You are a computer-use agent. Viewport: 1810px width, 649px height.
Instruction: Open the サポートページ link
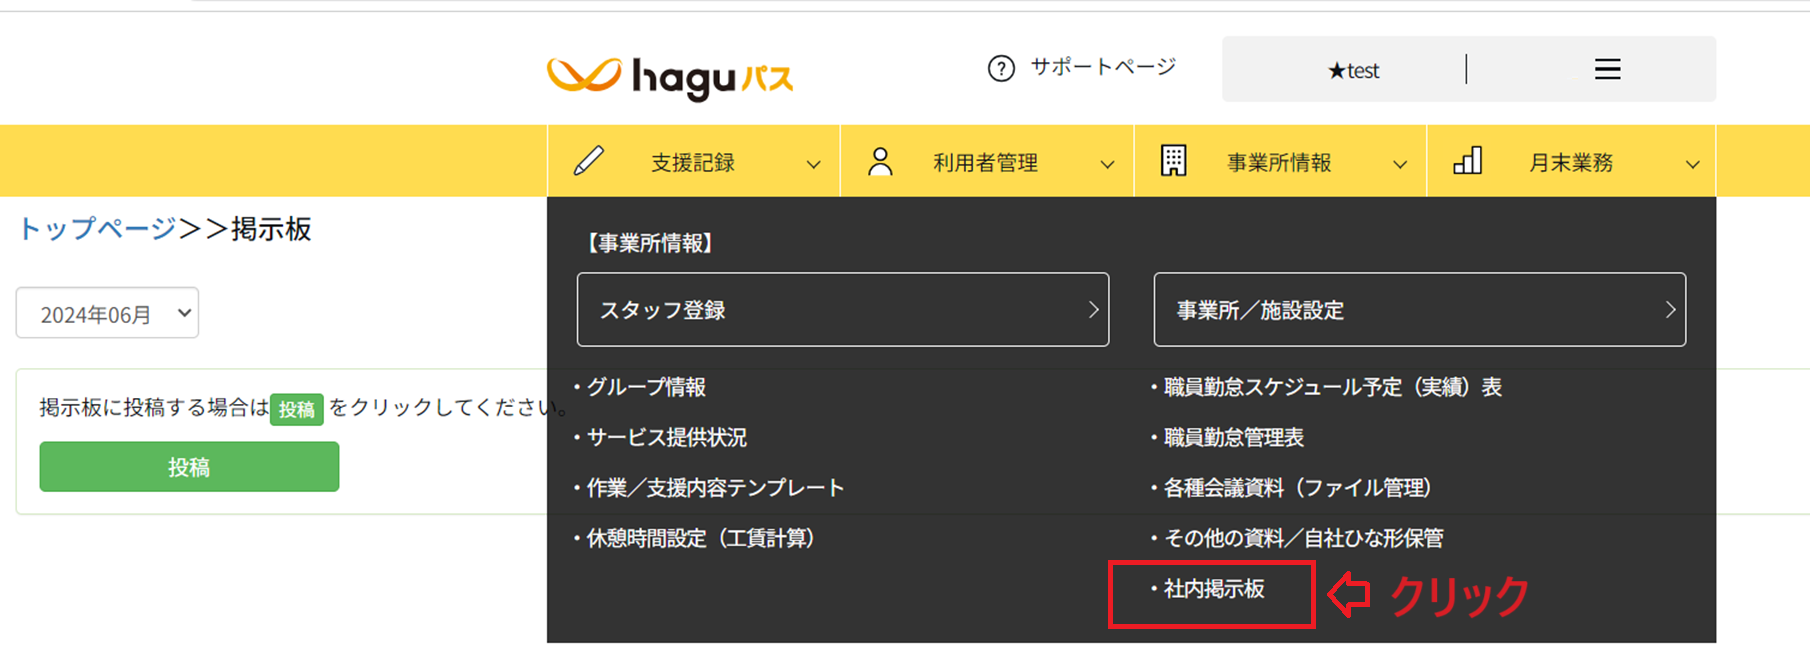tap(1103, 67)
